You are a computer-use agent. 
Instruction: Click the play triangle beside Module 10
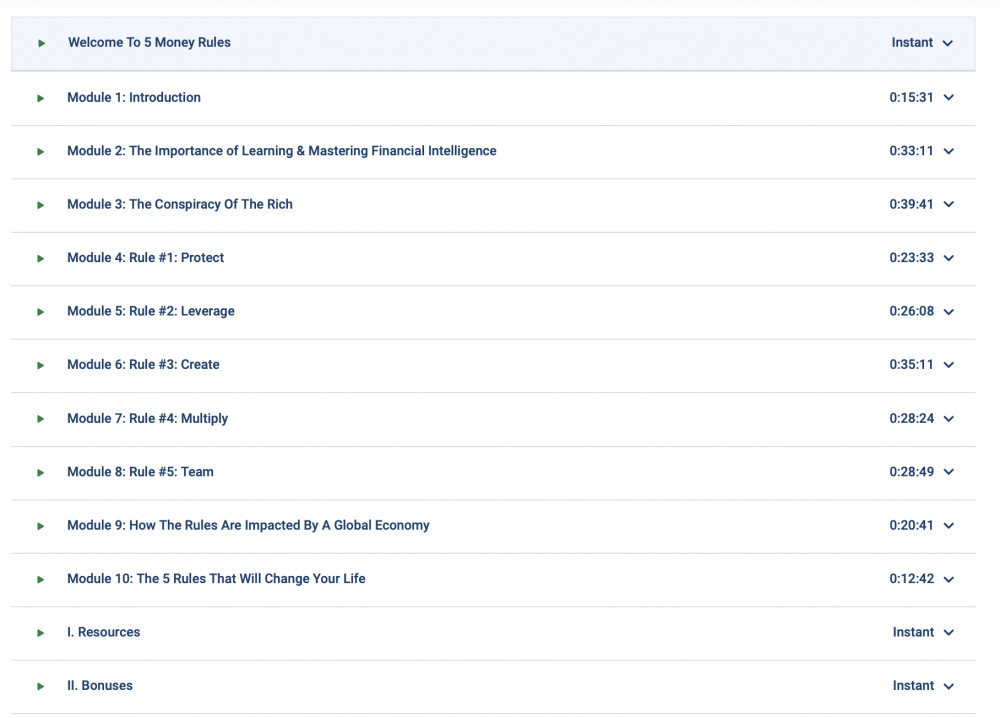[41, 580]
